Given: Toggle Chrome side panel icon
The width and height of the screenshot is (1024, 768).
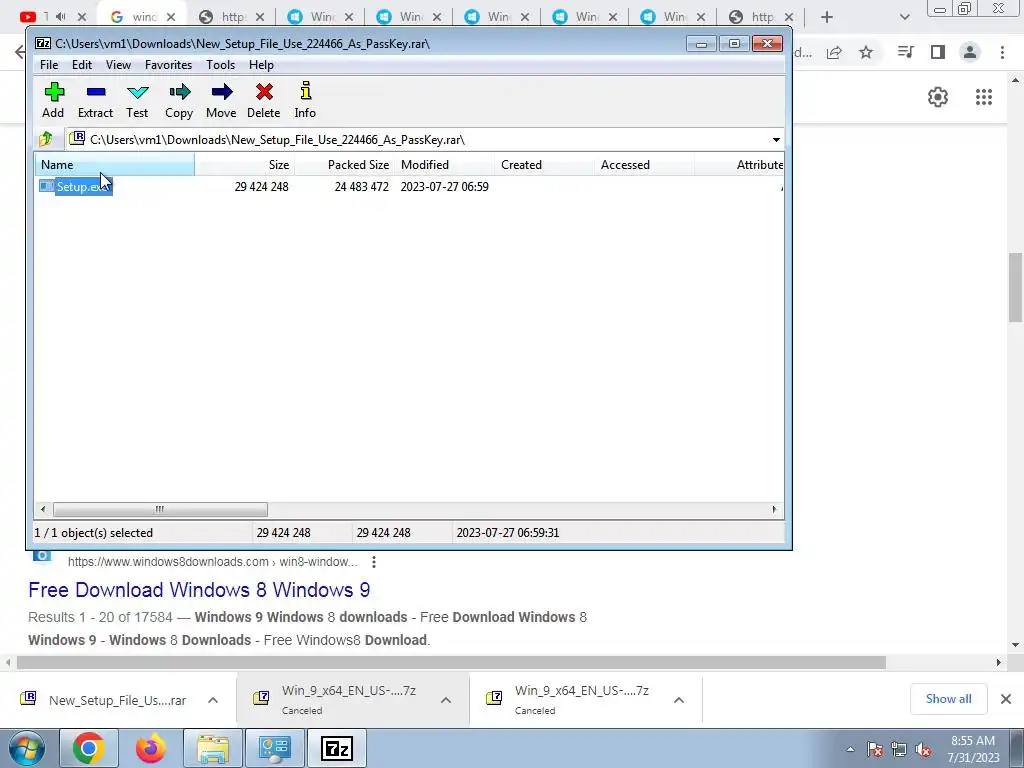Looking at the screenshot, I should [938, 52].
